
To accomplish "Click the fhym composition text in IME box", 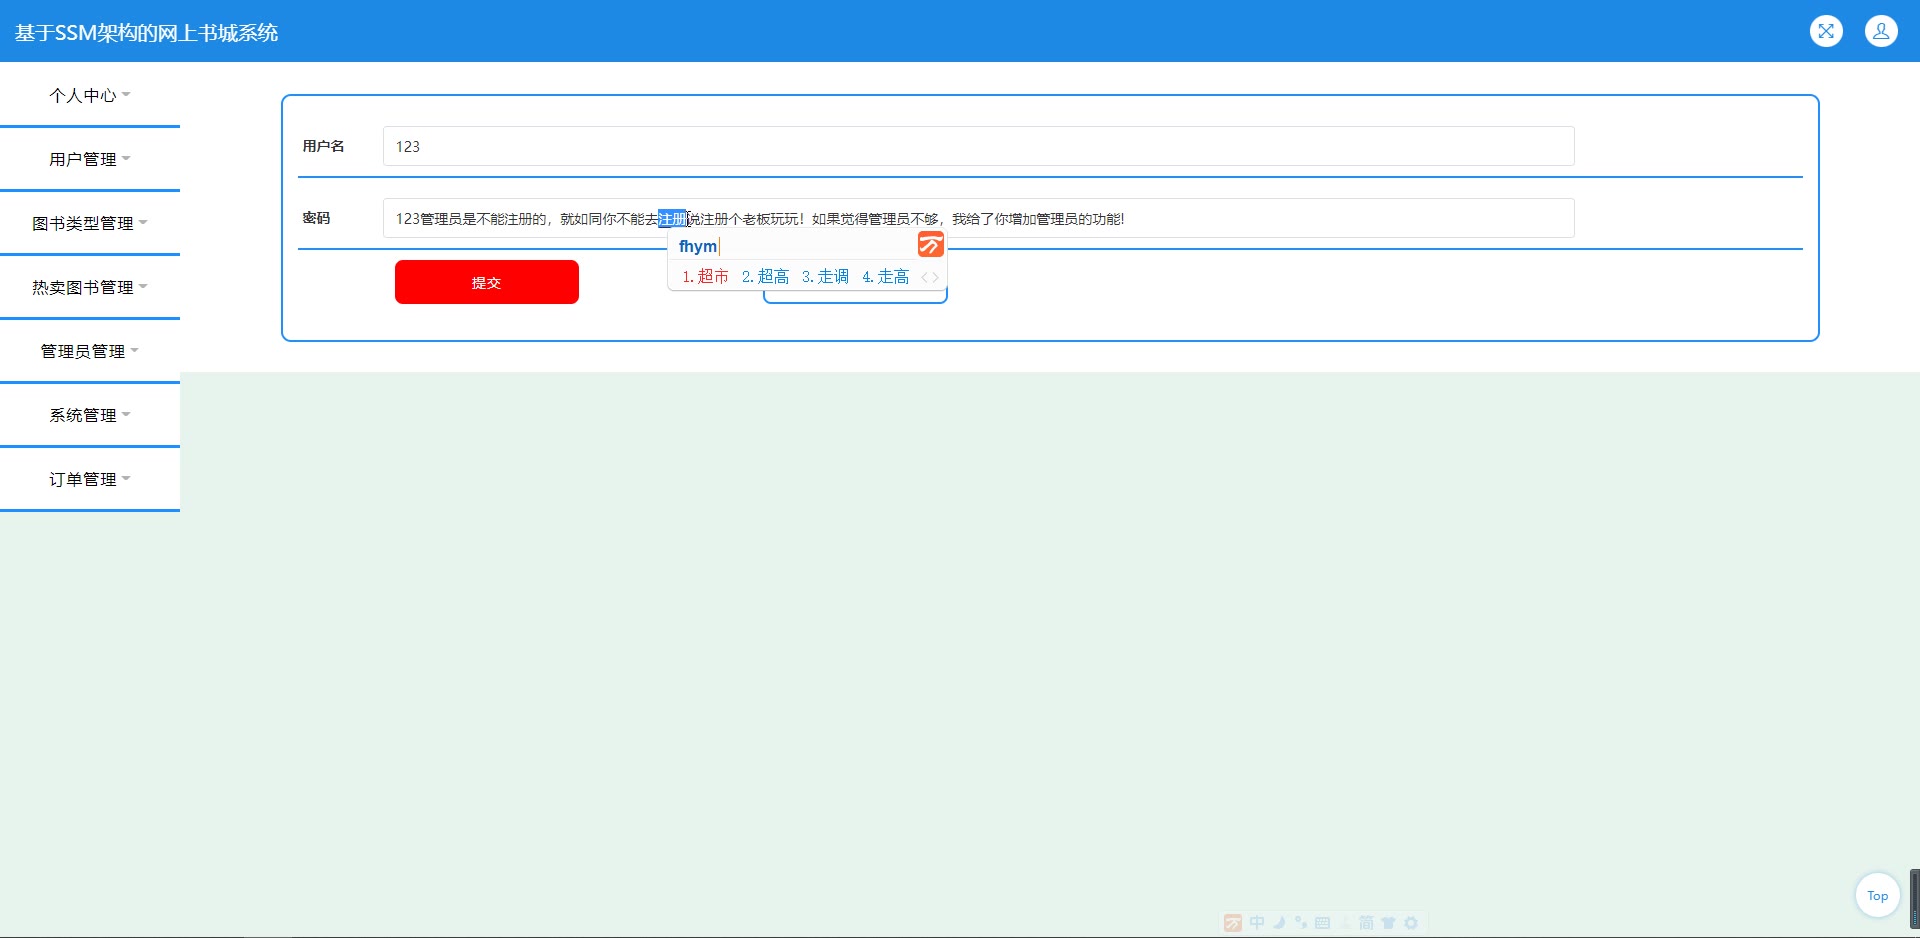I will (x=698, y=246).
